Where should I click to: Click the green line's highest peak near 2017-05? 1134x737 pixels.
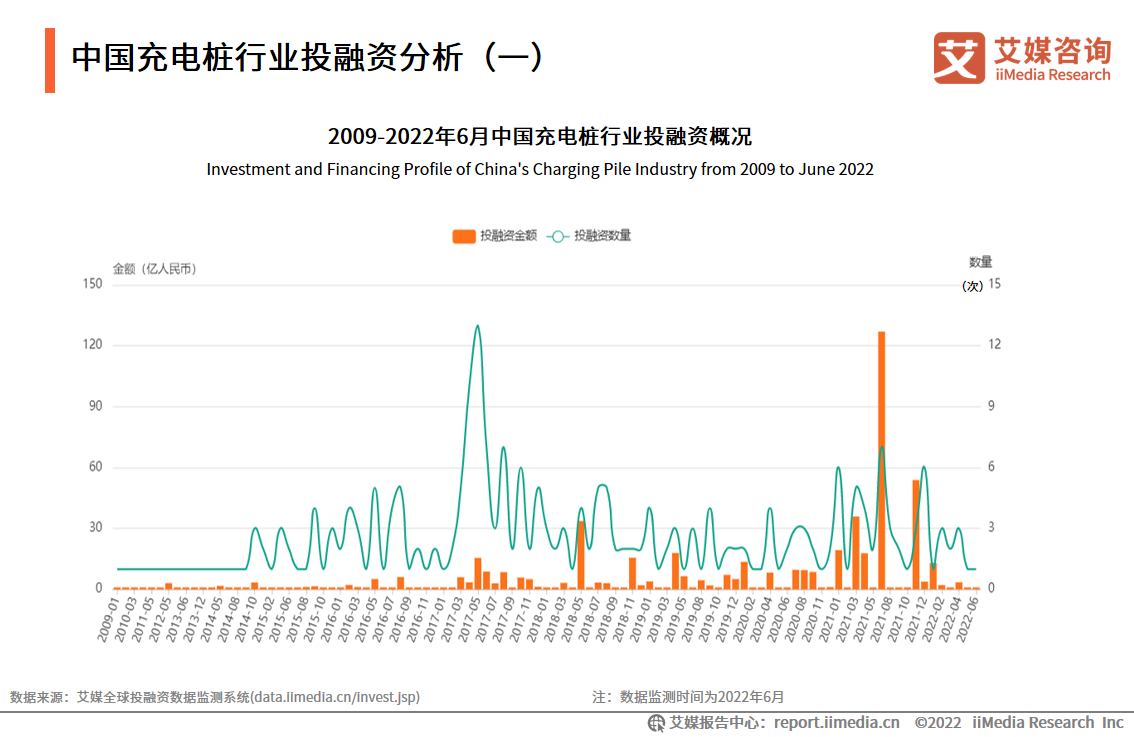tap(477, 326)
